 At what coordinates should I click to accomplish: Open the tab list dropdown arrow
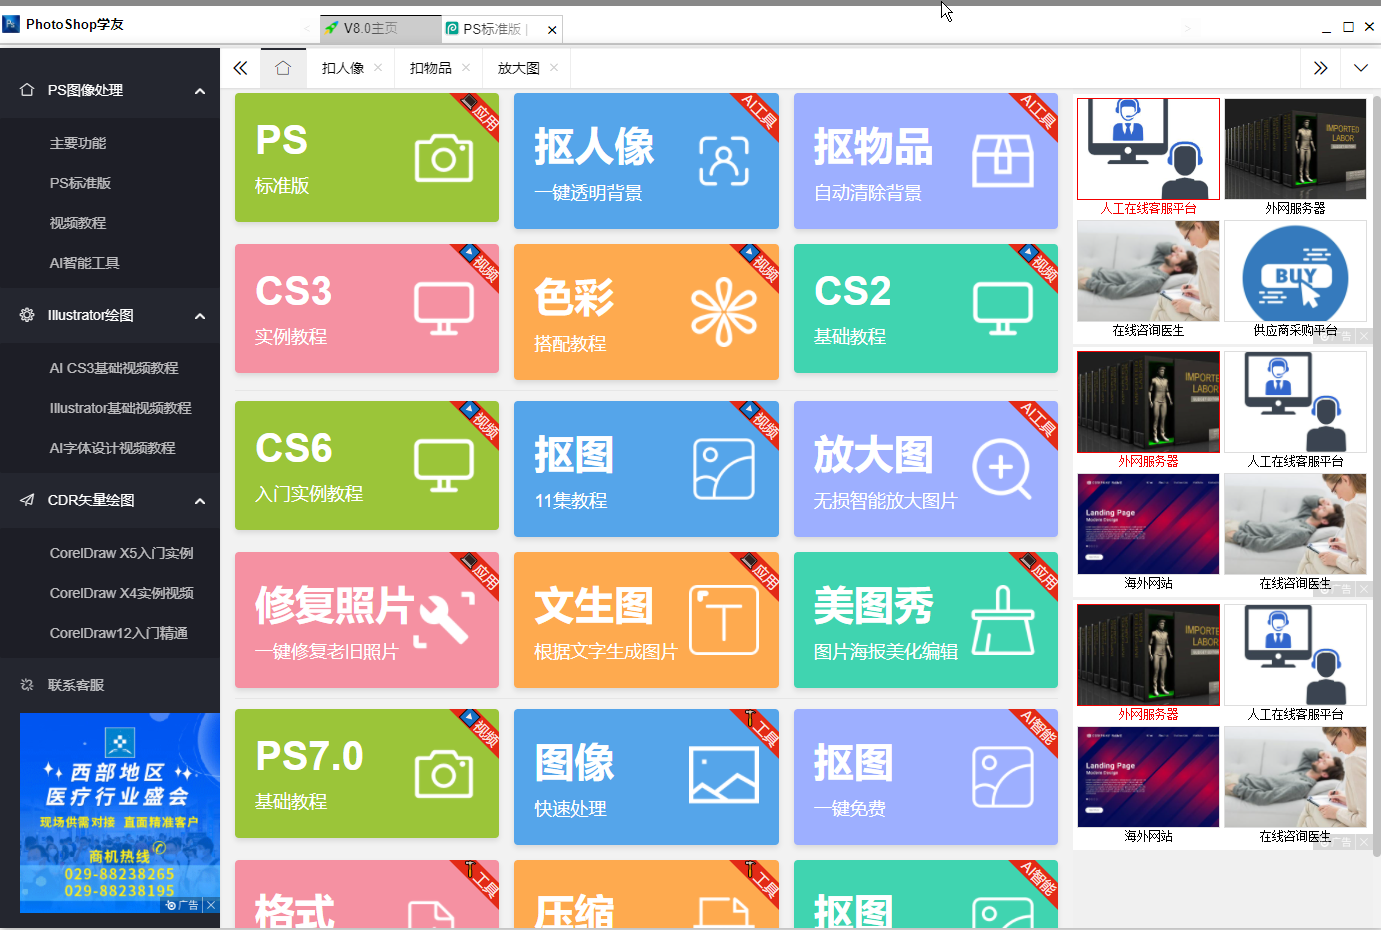(x=1361, y=68)
